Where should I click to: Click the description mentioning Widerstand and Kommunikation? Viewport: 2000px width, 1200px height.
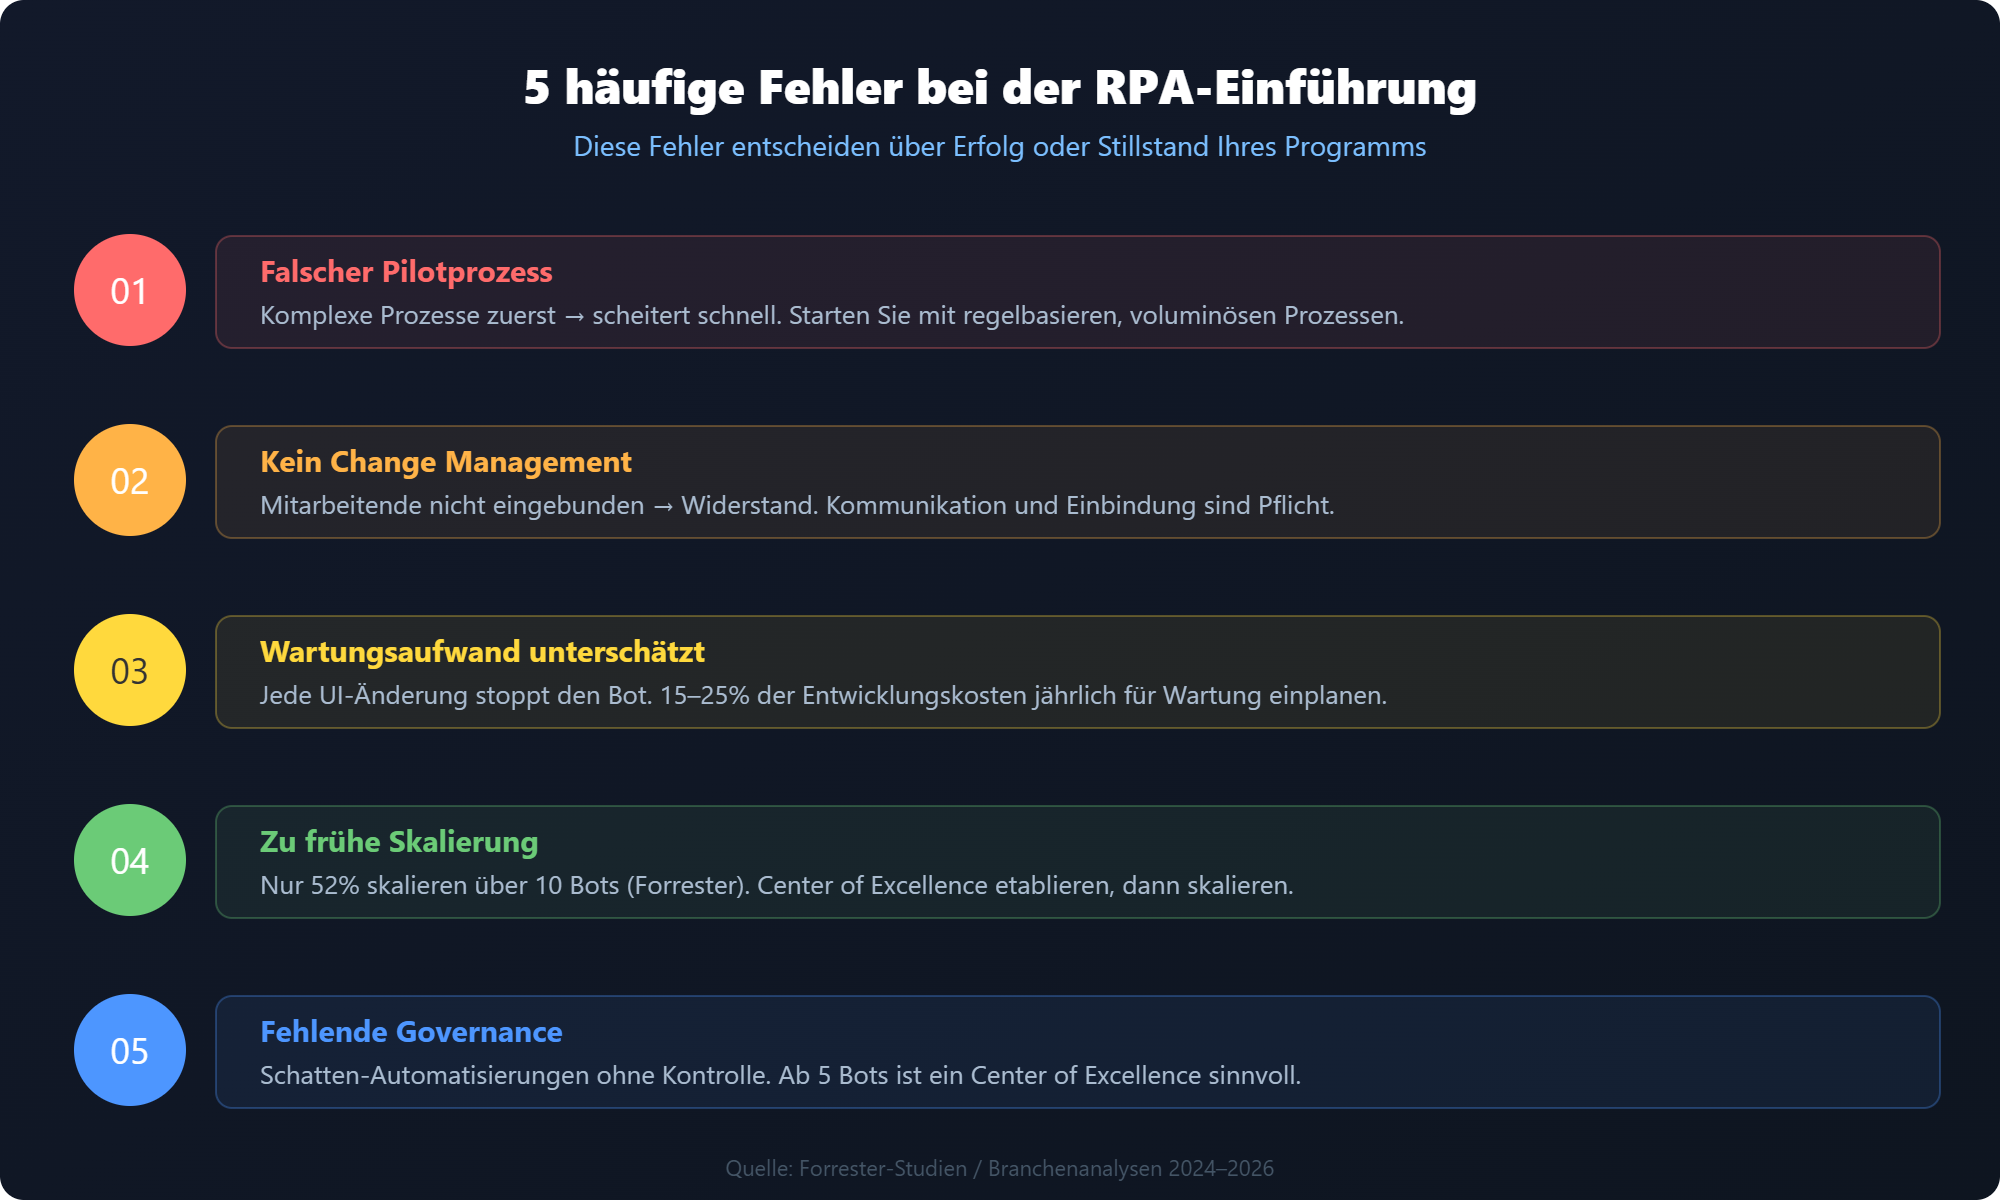coord(1000,506)
